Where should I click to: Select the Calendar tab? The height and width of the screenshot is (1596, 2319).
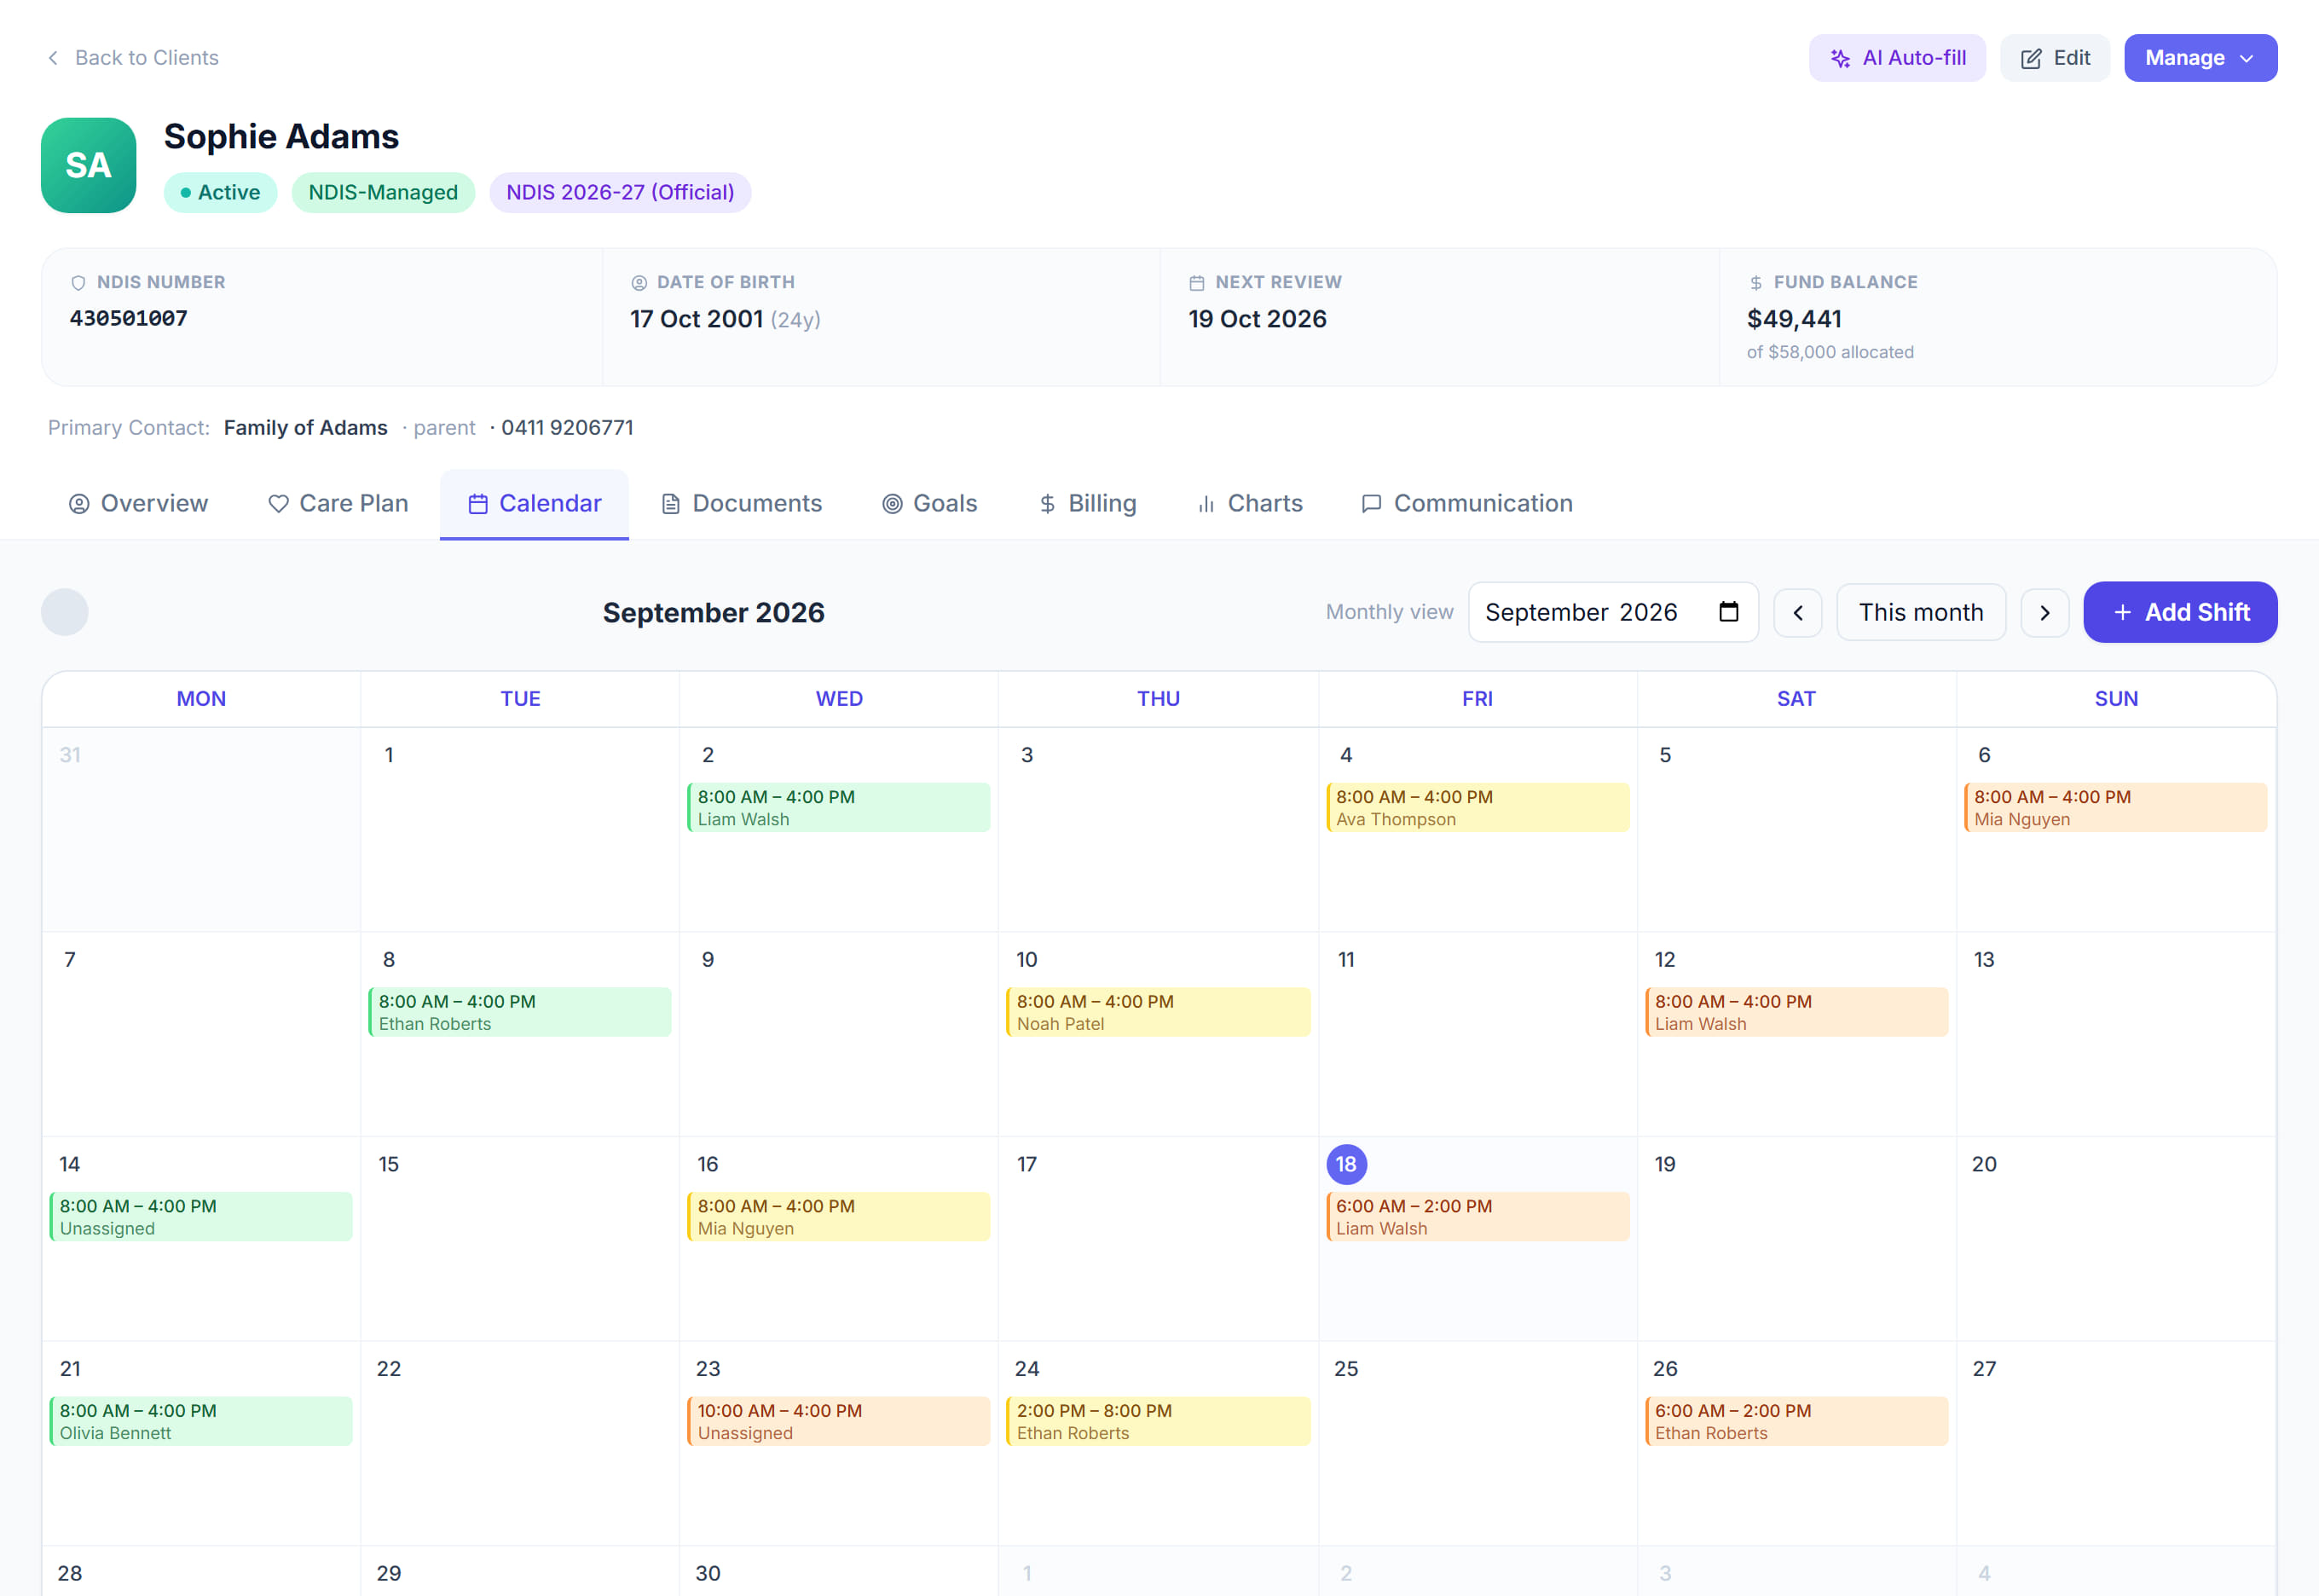click(x=534, y=503)
